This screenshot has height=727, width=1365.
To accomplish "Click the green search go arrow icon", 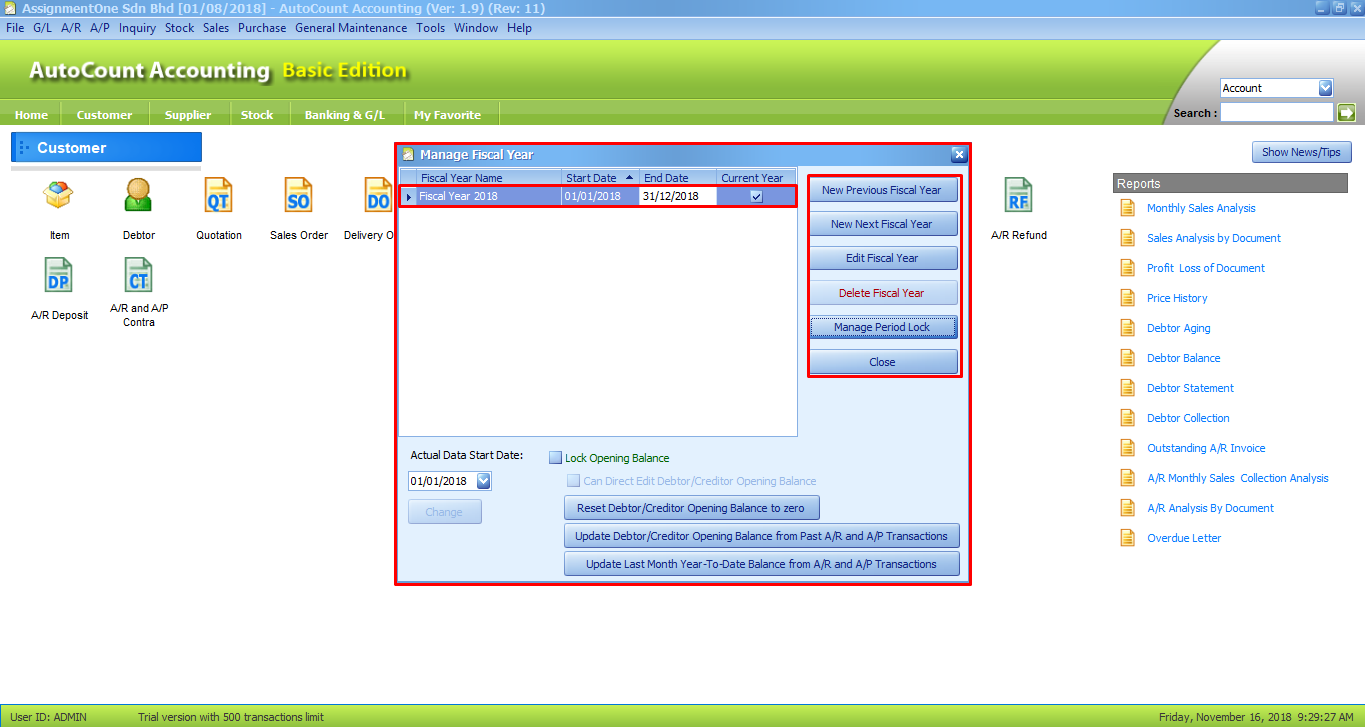I will point(1346,113).
